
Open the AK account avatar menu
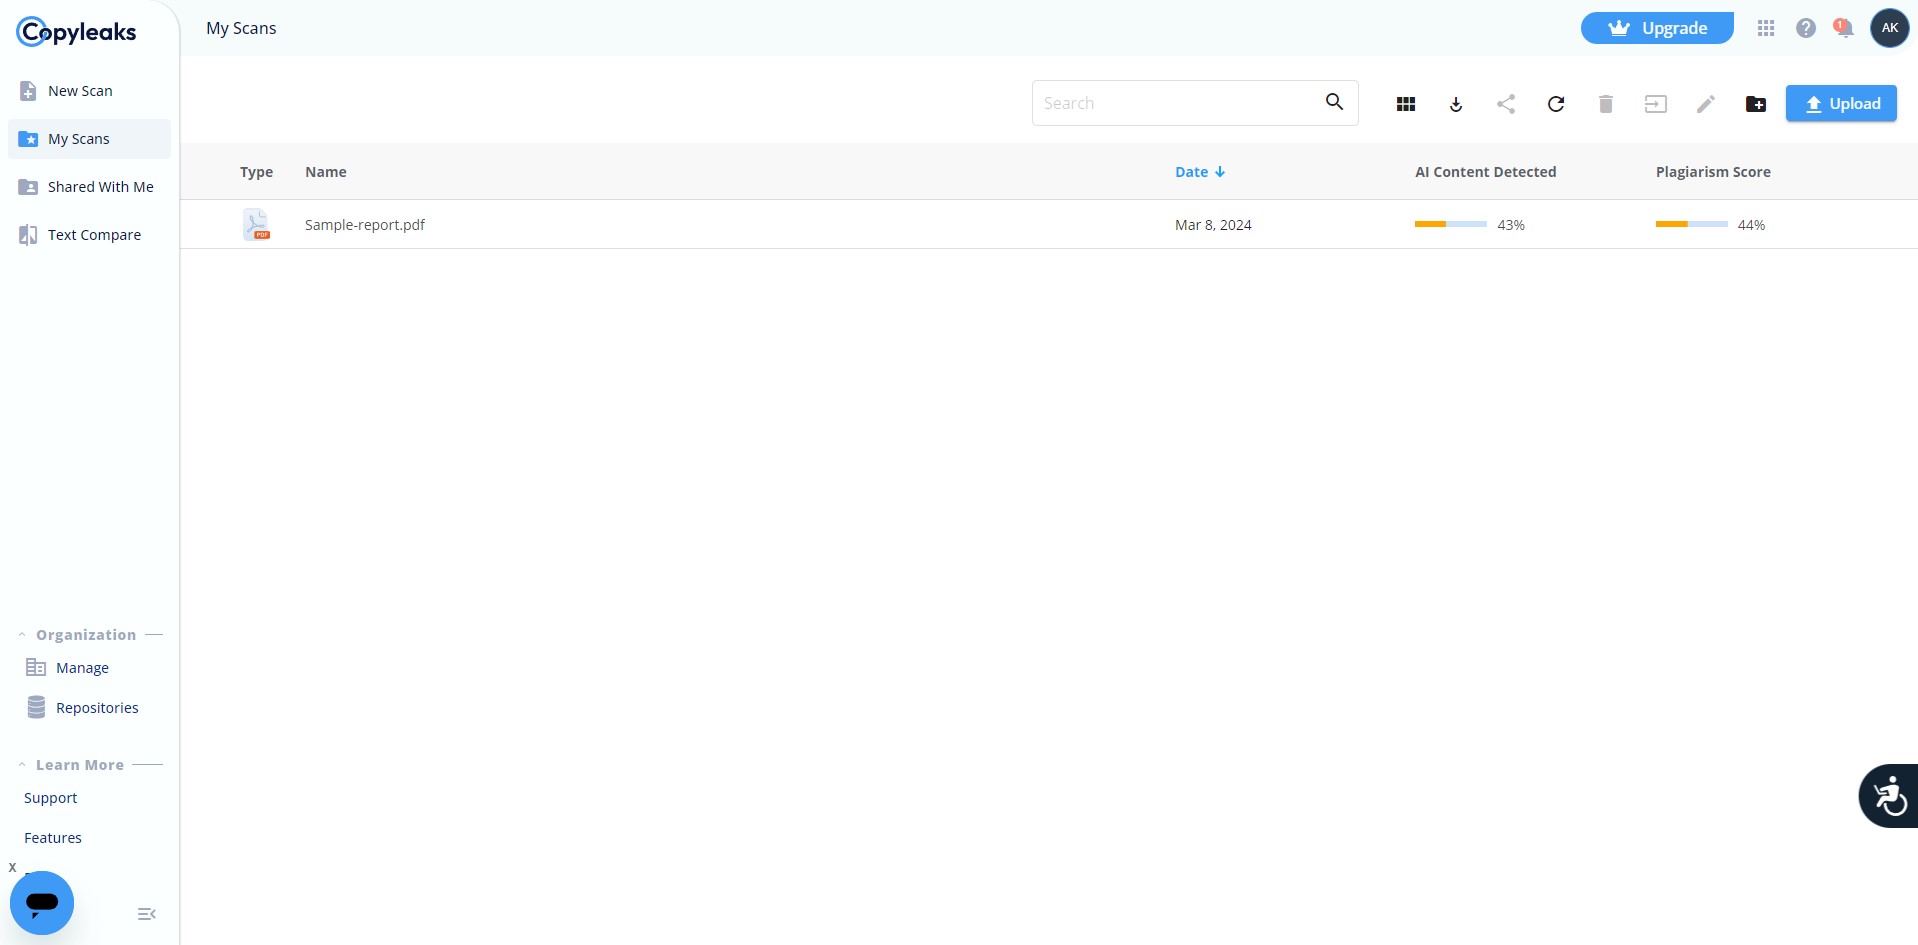(1890, 28)
